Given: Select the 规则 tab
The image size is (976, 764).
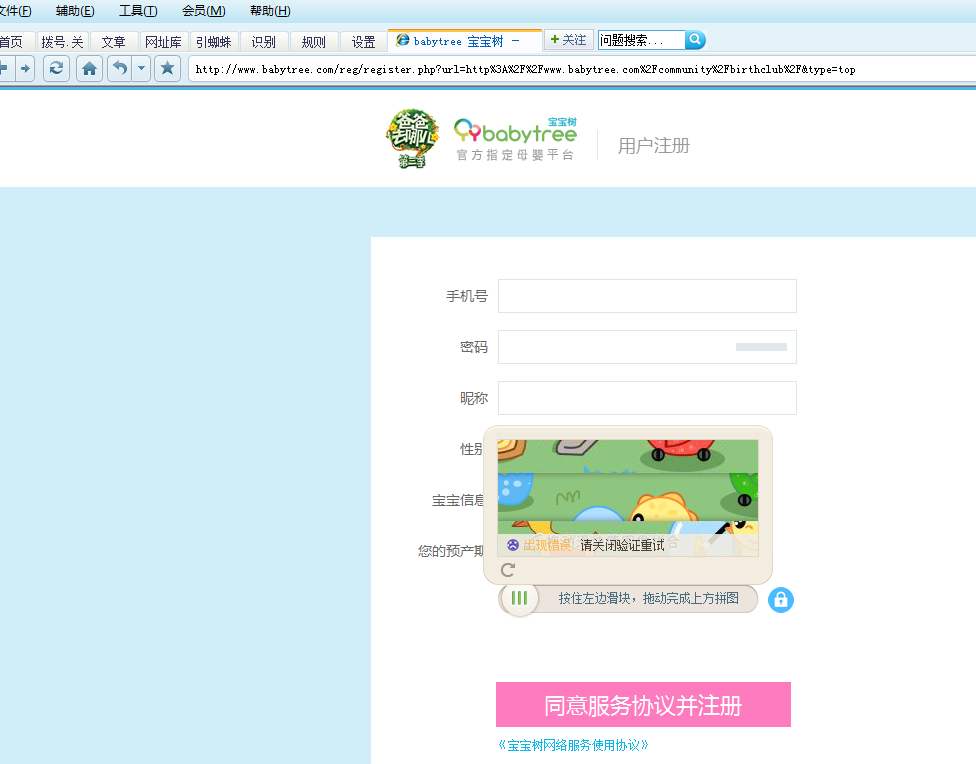Looking at the screenshot, I should point(313,41).
